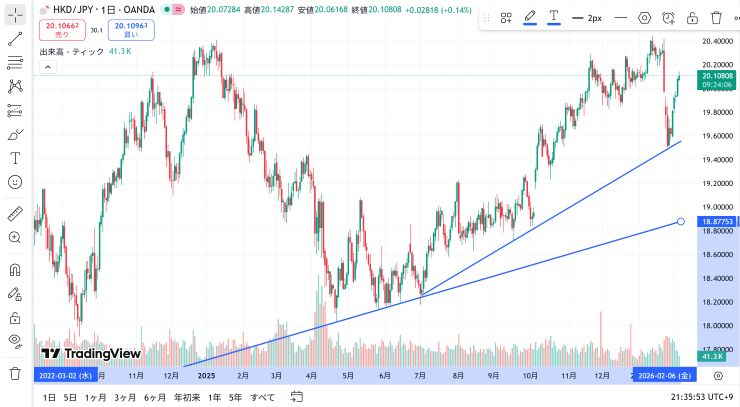Select the trend line drawing tool
The width and height of the screenshot is (740, 407).
[x=15, y=40]
